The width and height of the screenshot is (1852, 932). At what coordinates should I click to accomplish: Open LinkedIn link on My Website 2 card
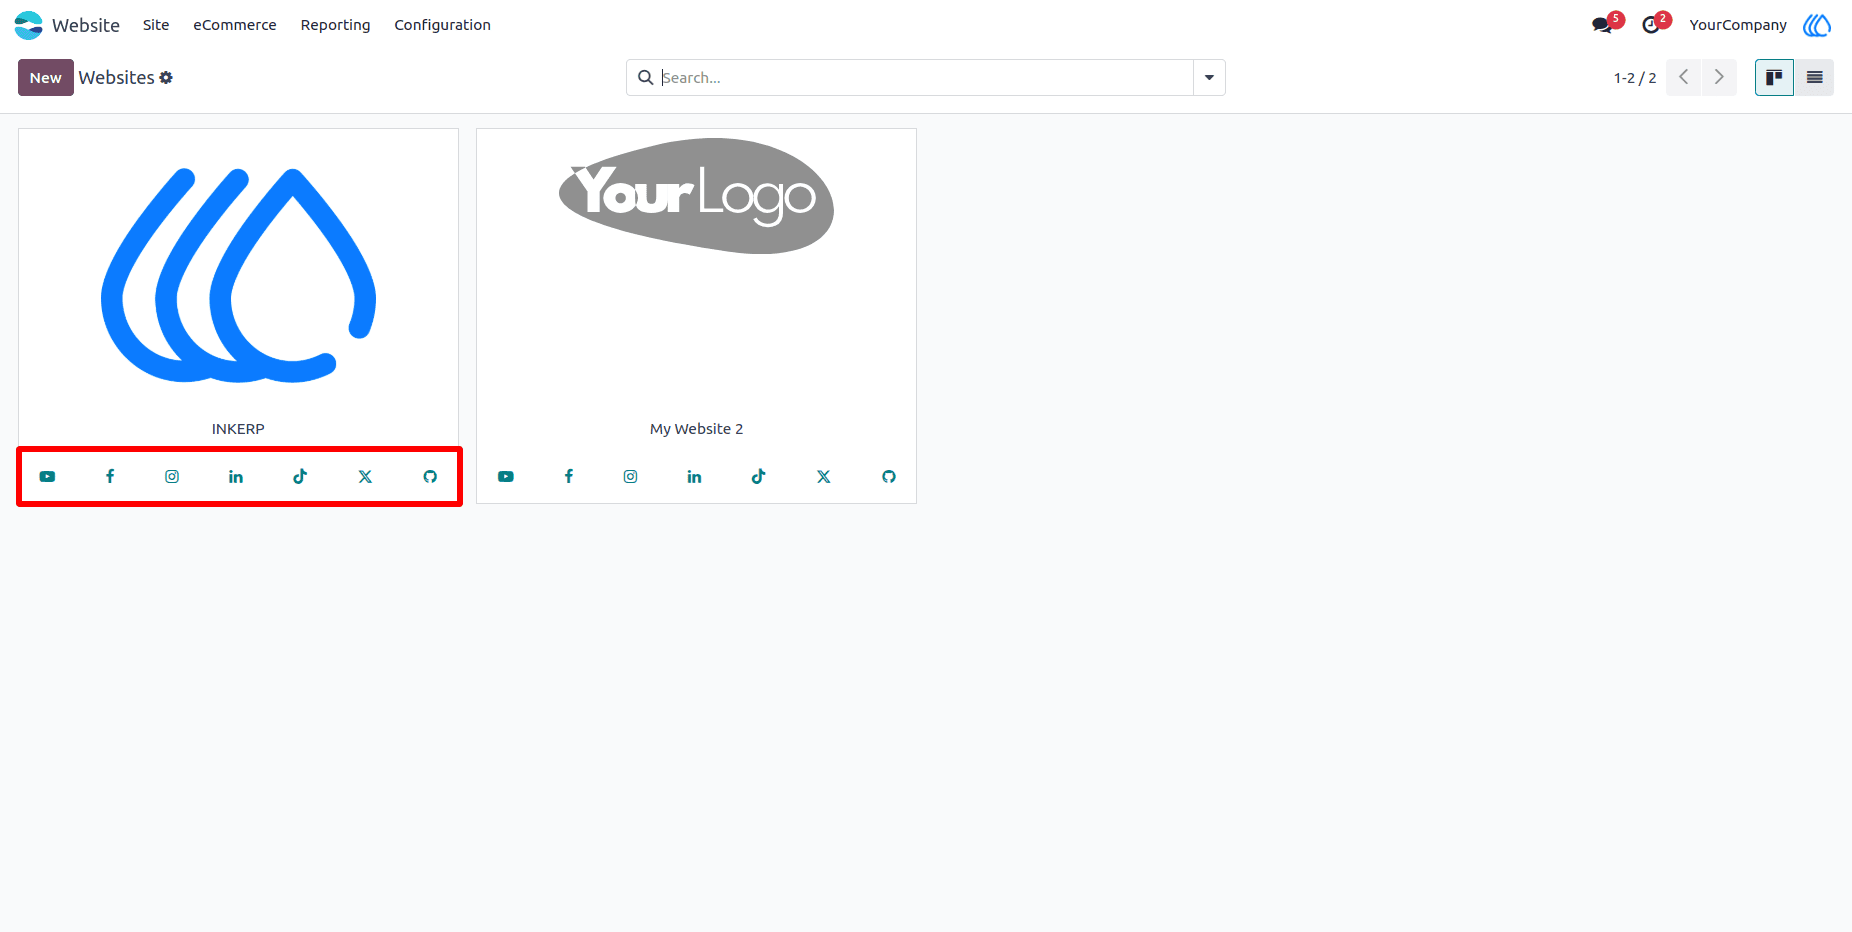[694, 477]
